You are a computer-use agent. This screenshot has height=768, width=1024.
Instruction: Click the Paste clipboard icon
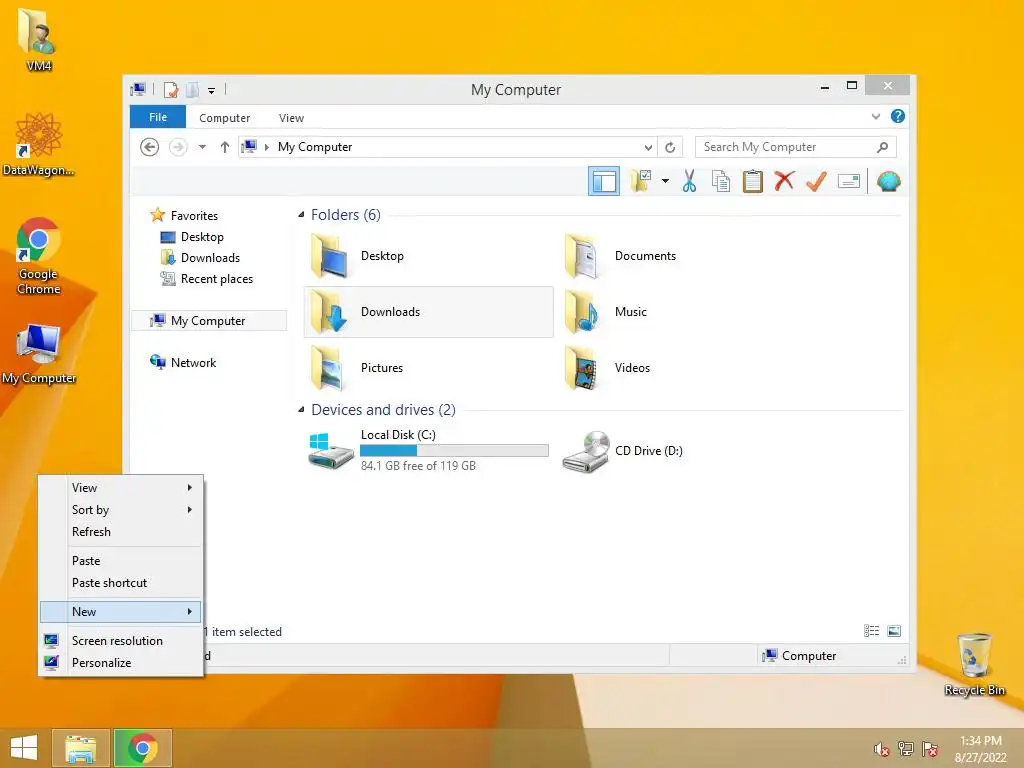pos(752,181)
